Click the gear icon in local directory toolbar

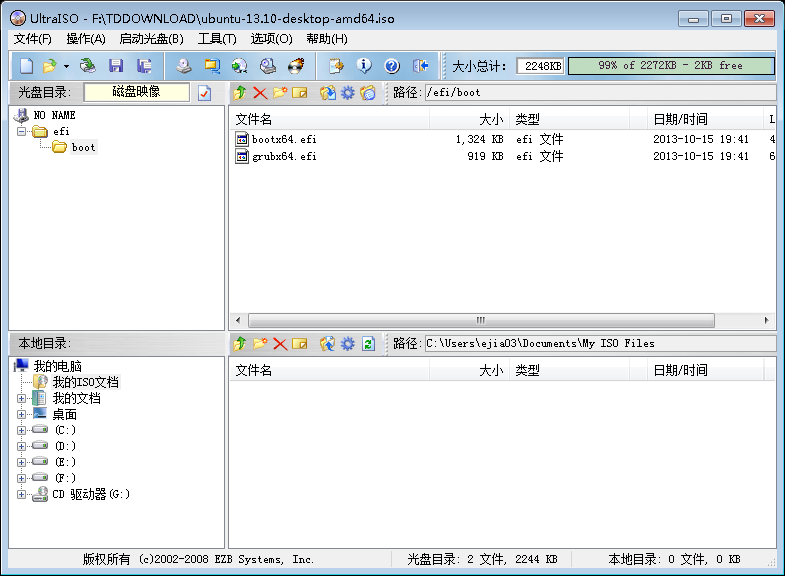[x=347, y=343]
